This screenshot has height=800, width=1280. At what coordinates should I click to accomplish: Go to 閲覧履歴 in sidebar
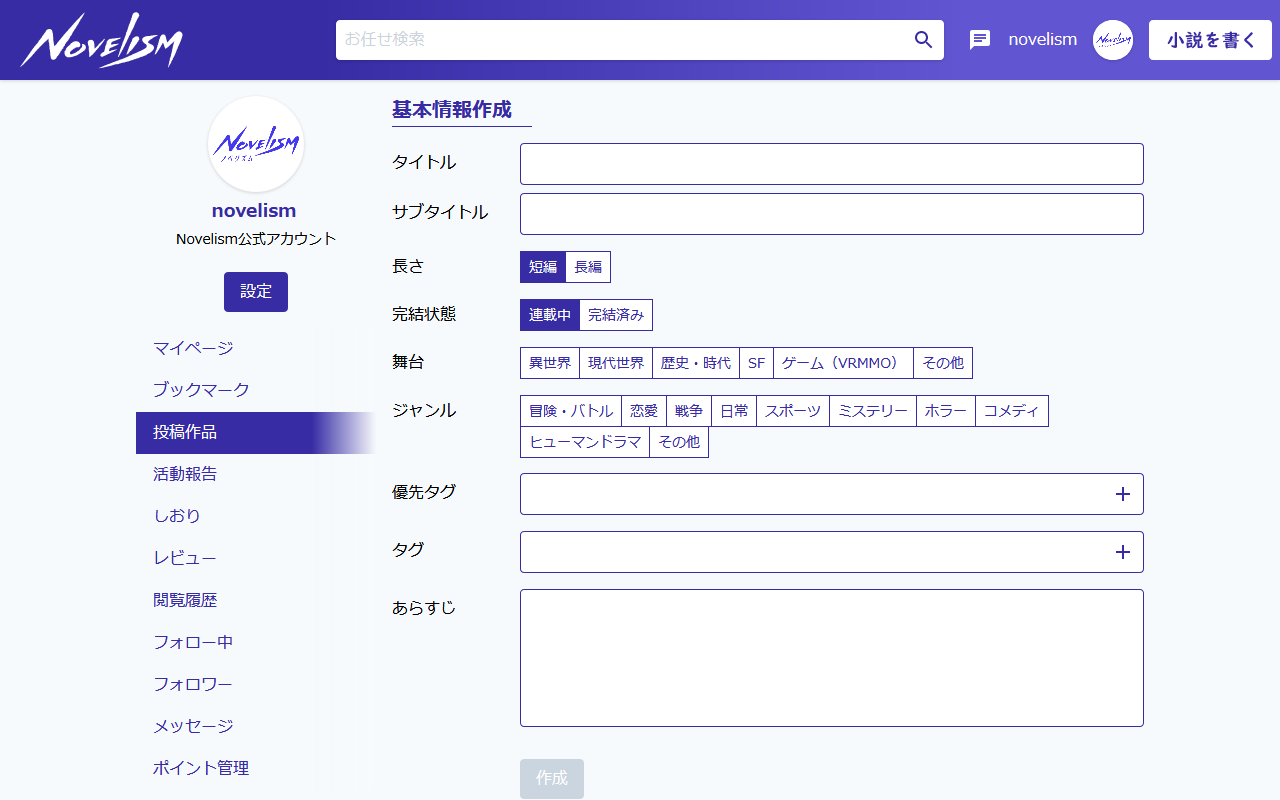click(x=185, y=600)
